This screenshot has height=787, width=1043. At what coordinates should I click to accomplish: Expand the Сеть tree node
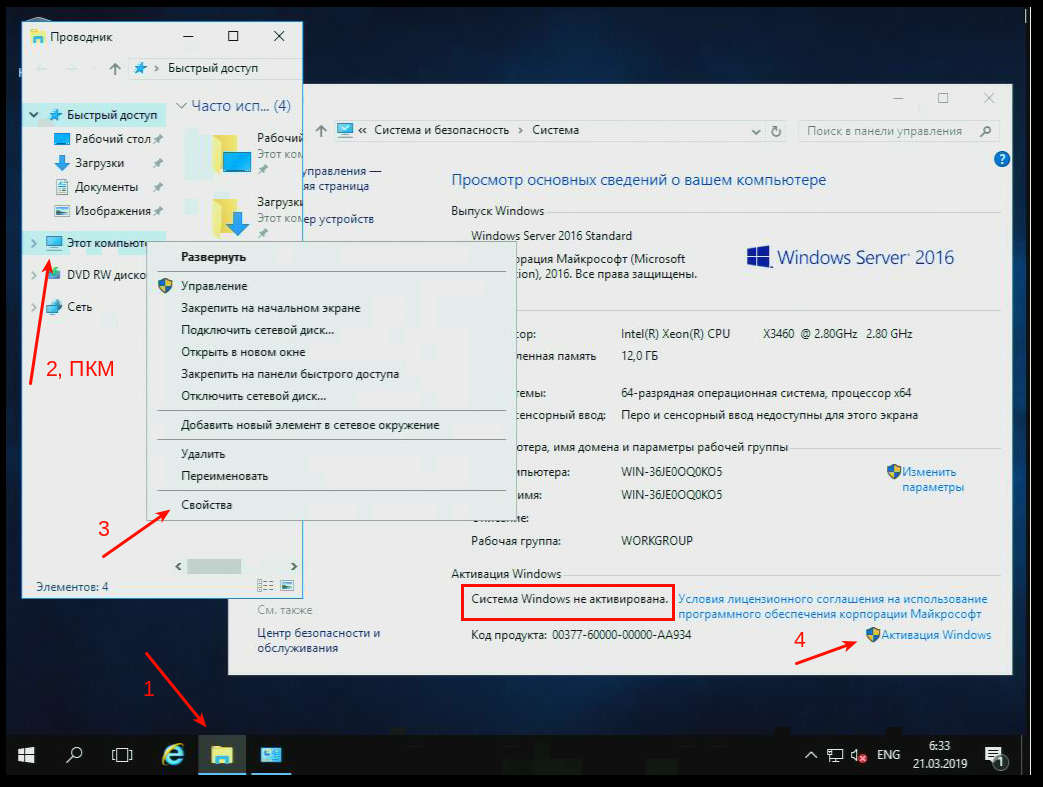34,307
